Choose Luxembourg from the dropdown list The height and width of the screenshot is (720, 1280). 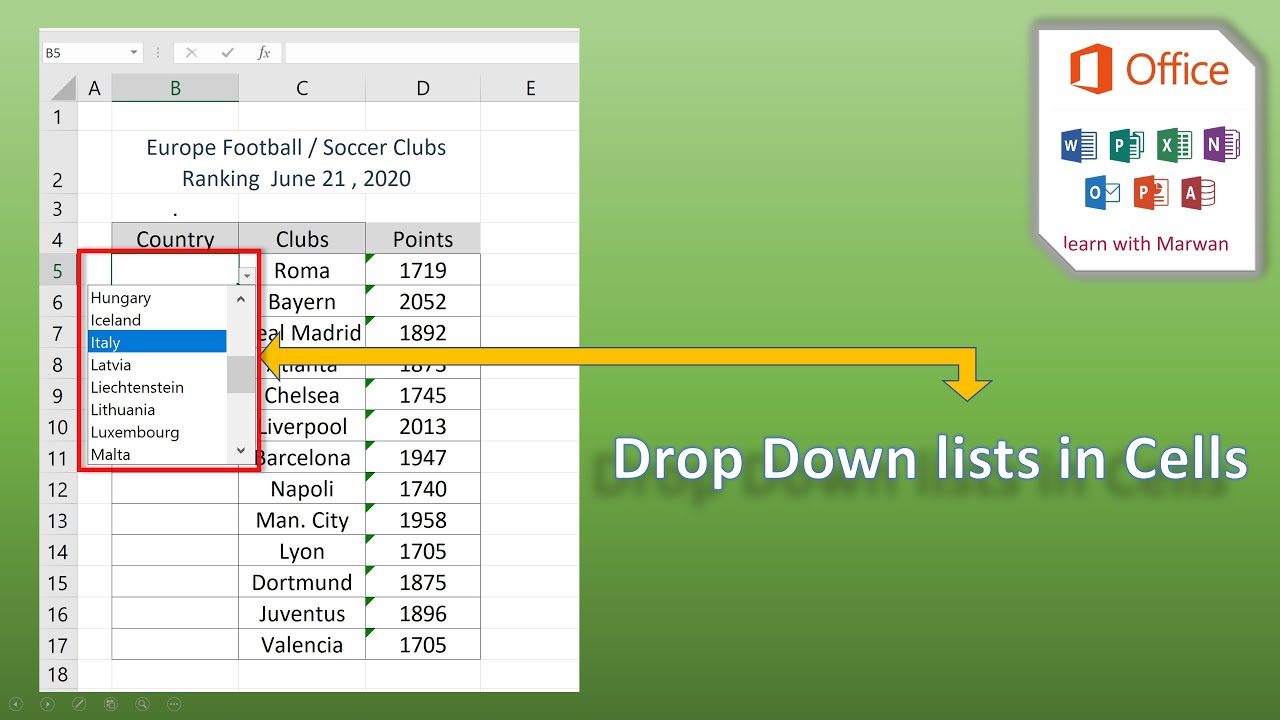[x=157, y=432]
